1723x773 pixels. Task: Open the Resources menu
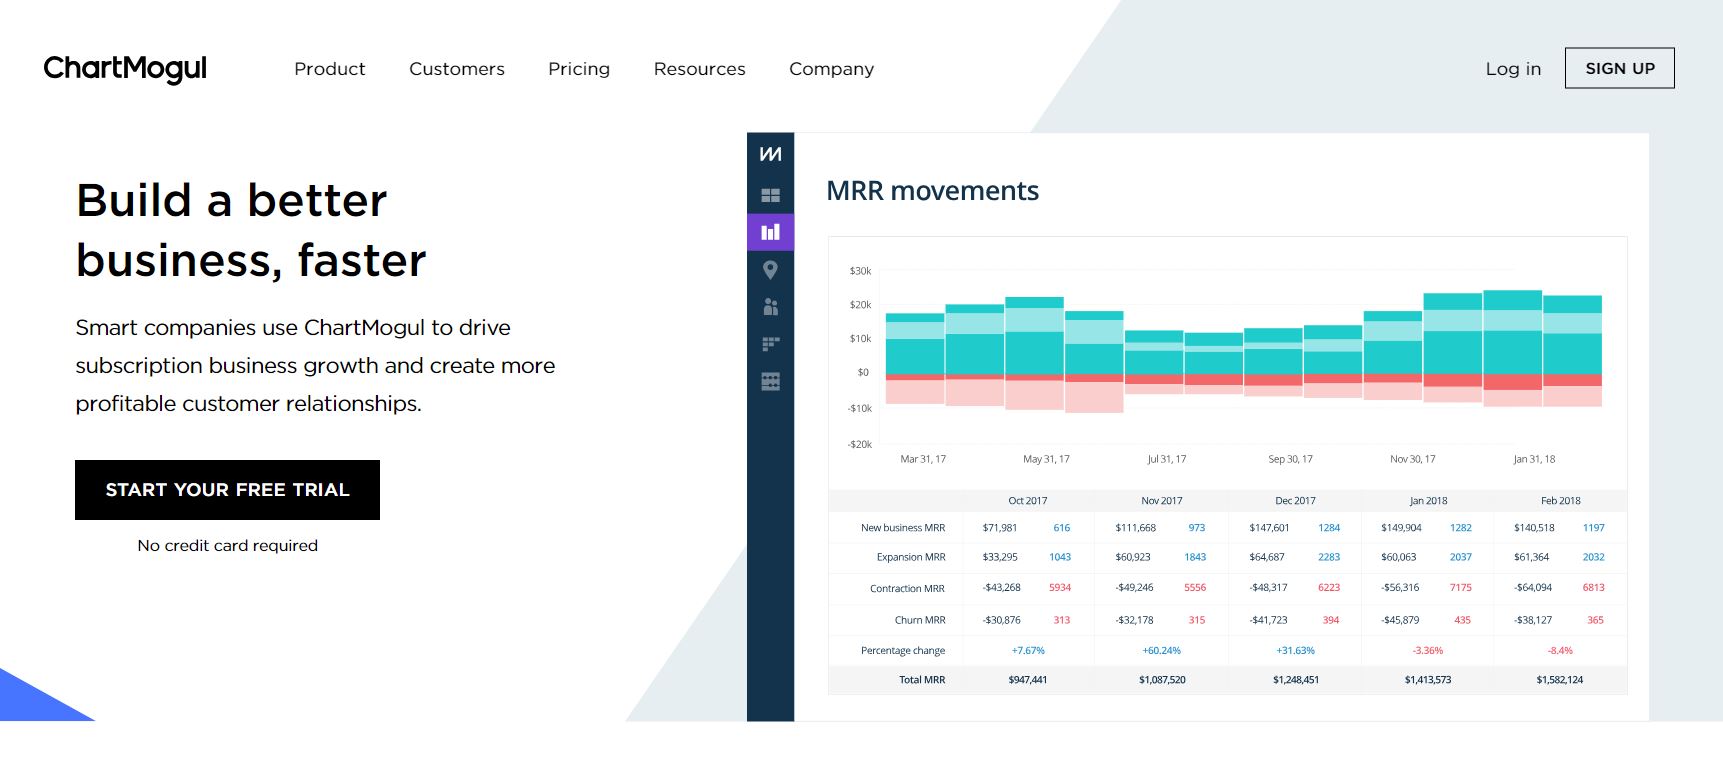coord(700,69)
